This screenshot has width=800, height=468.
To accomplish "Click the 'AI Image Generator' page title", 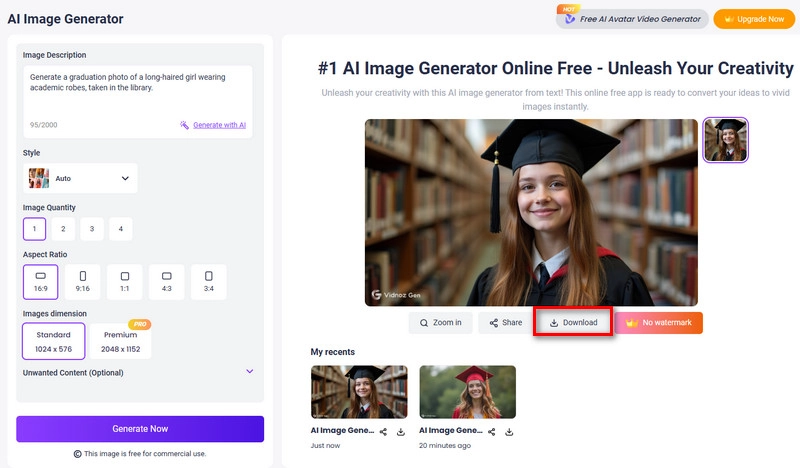I will tap(65, 19).
